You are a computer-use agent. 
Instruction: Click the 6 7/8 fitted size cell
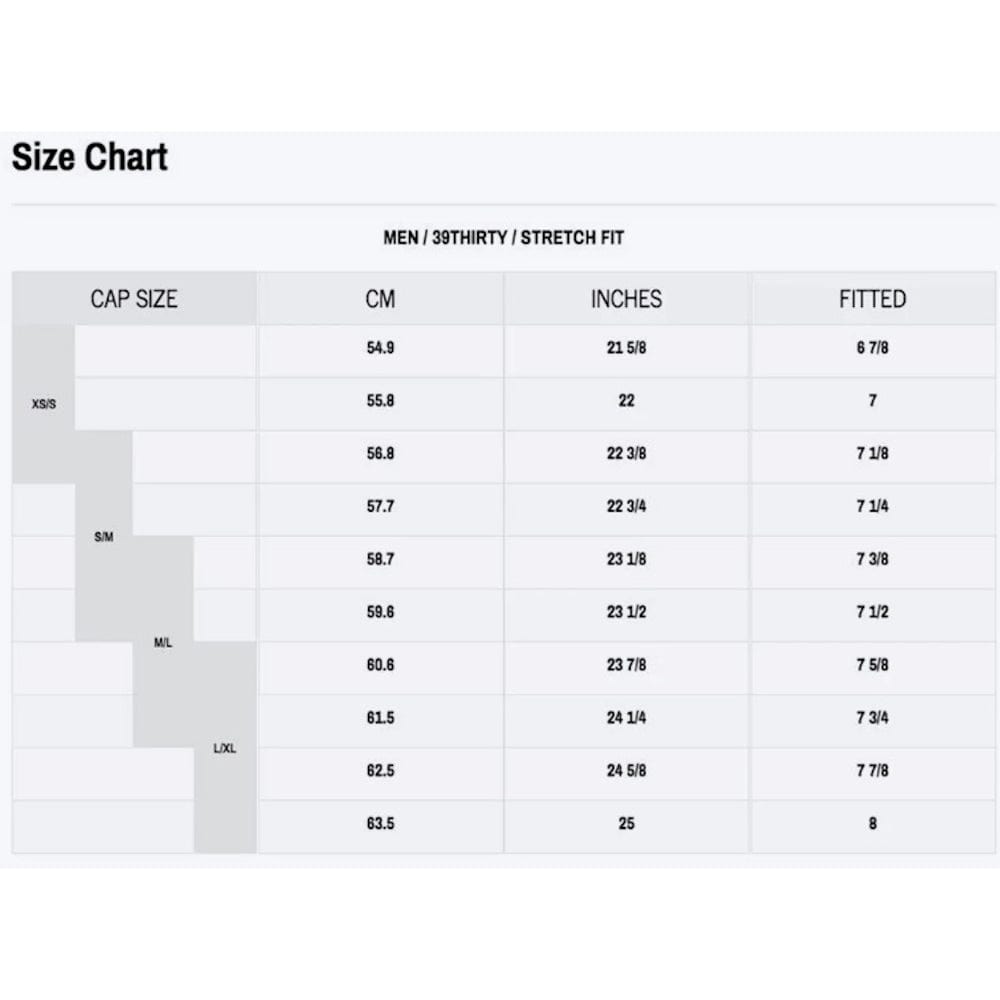click(872, 348)
